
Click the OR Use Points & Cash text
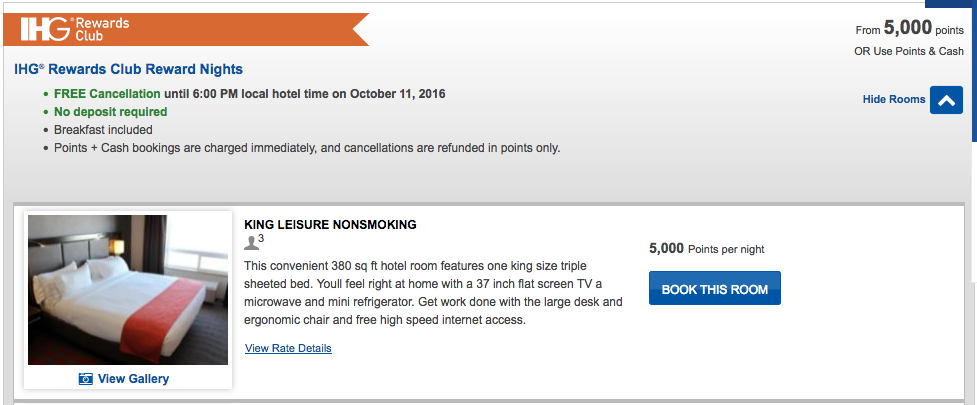click(908, 51)
